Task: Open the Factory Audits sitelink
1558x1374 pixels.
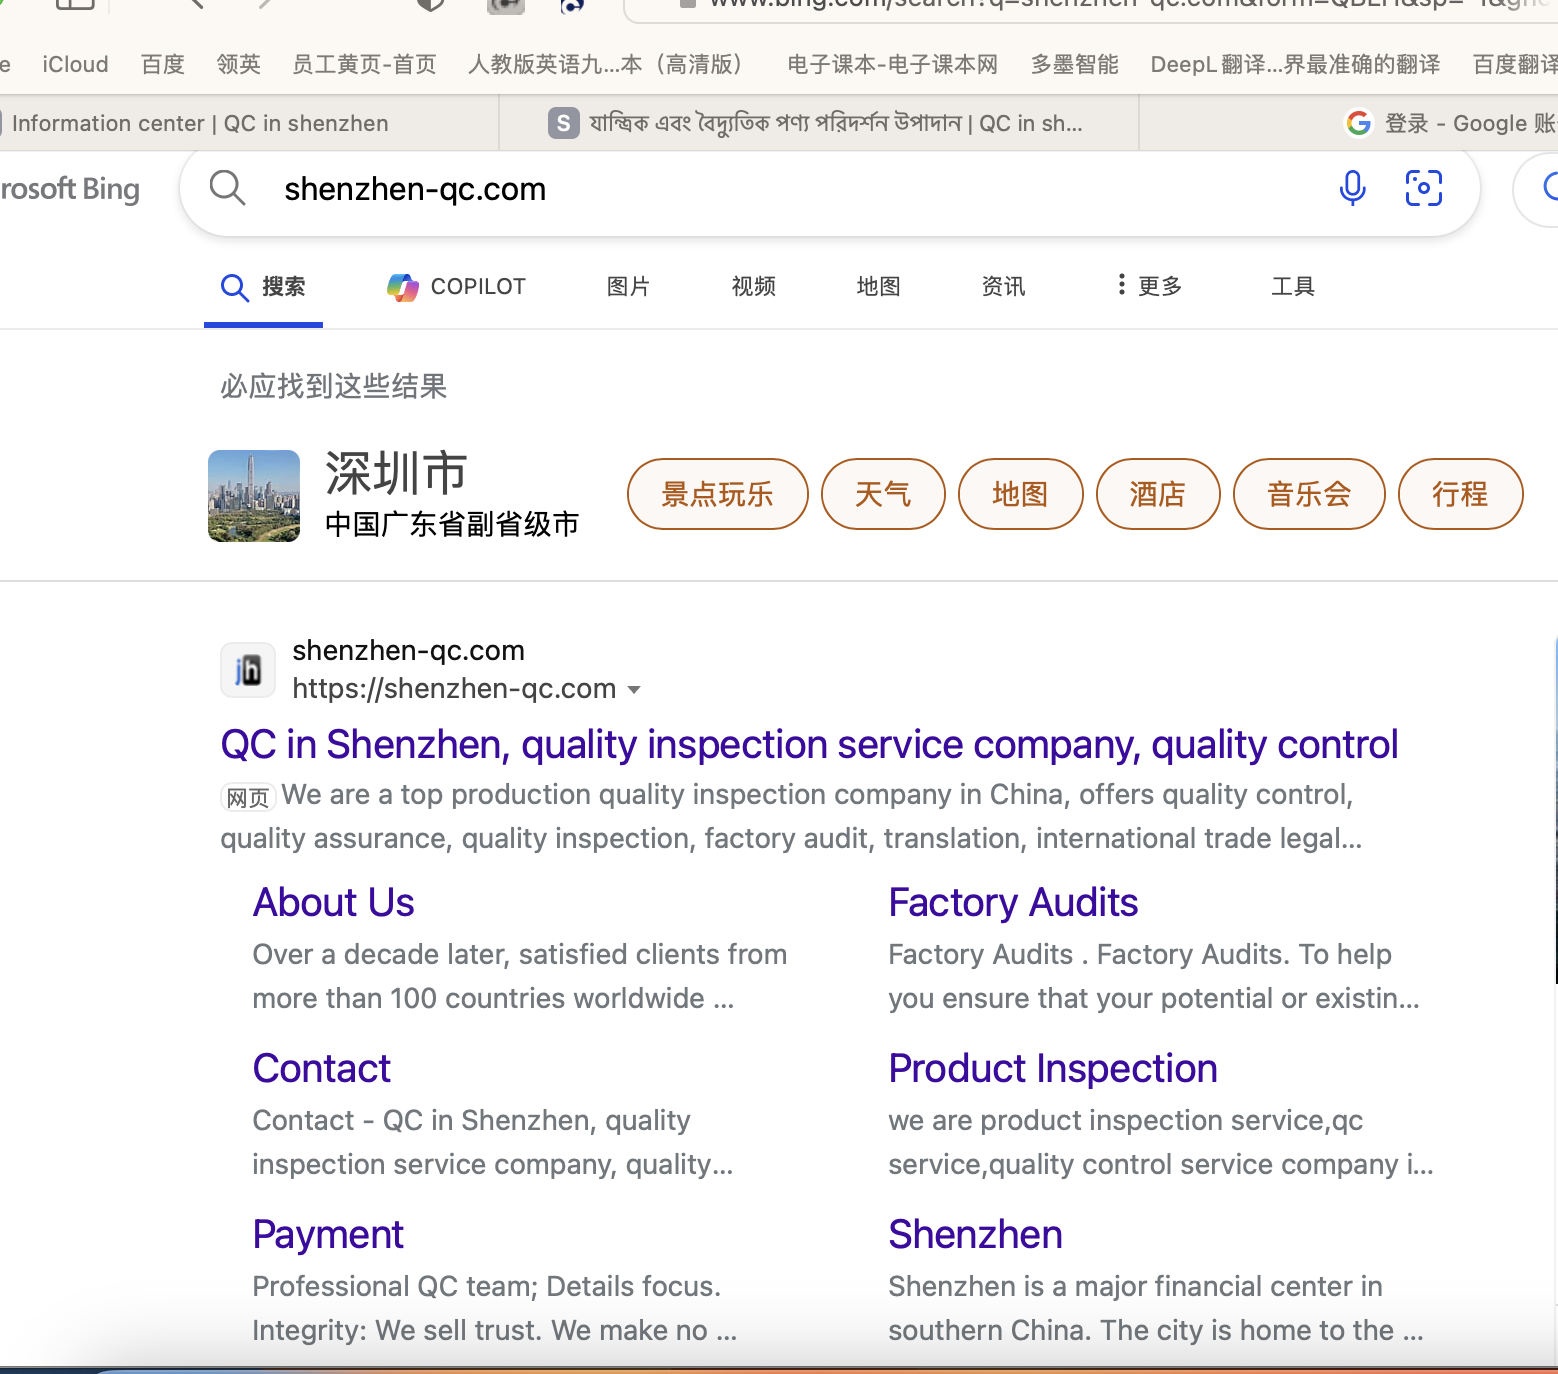Action: coord(1013,903)
